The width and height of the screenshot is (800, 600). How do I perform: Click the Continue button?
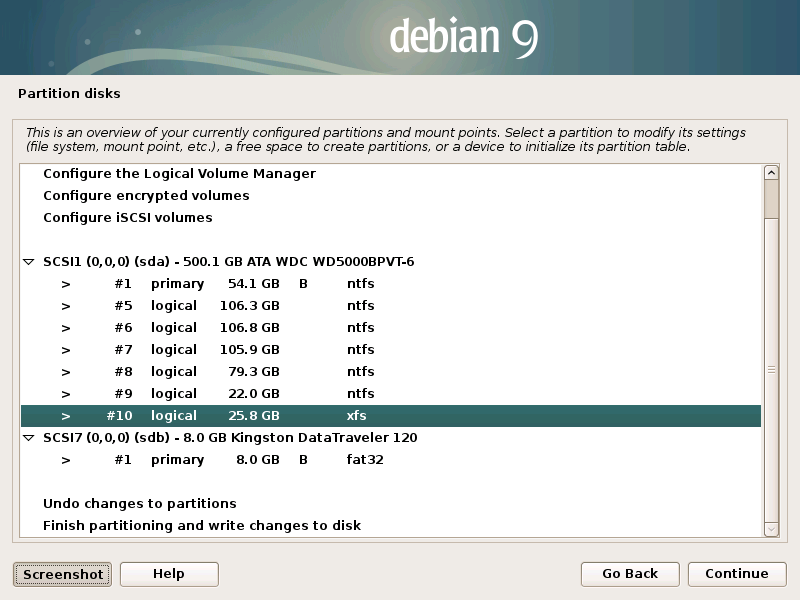click(x=737, y=574)
